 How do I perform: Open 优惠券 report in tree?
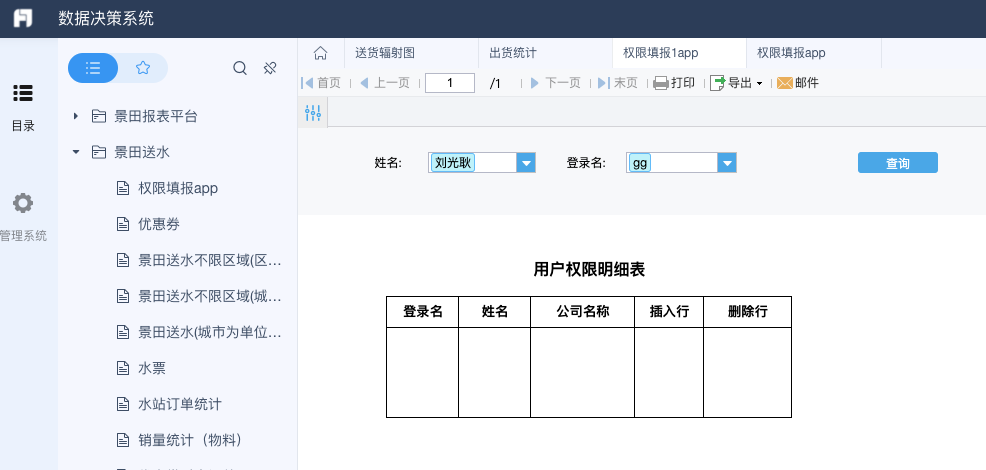click(x=158, y=224)
